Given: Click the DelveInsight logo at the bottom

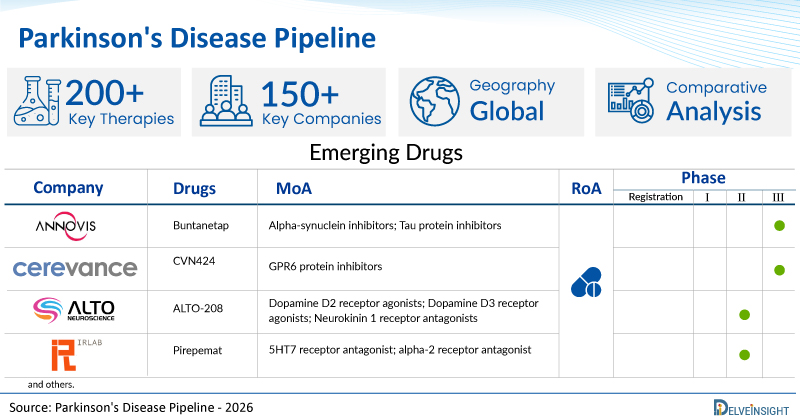Looking at the screenshot, I should [x=751, y=408].
